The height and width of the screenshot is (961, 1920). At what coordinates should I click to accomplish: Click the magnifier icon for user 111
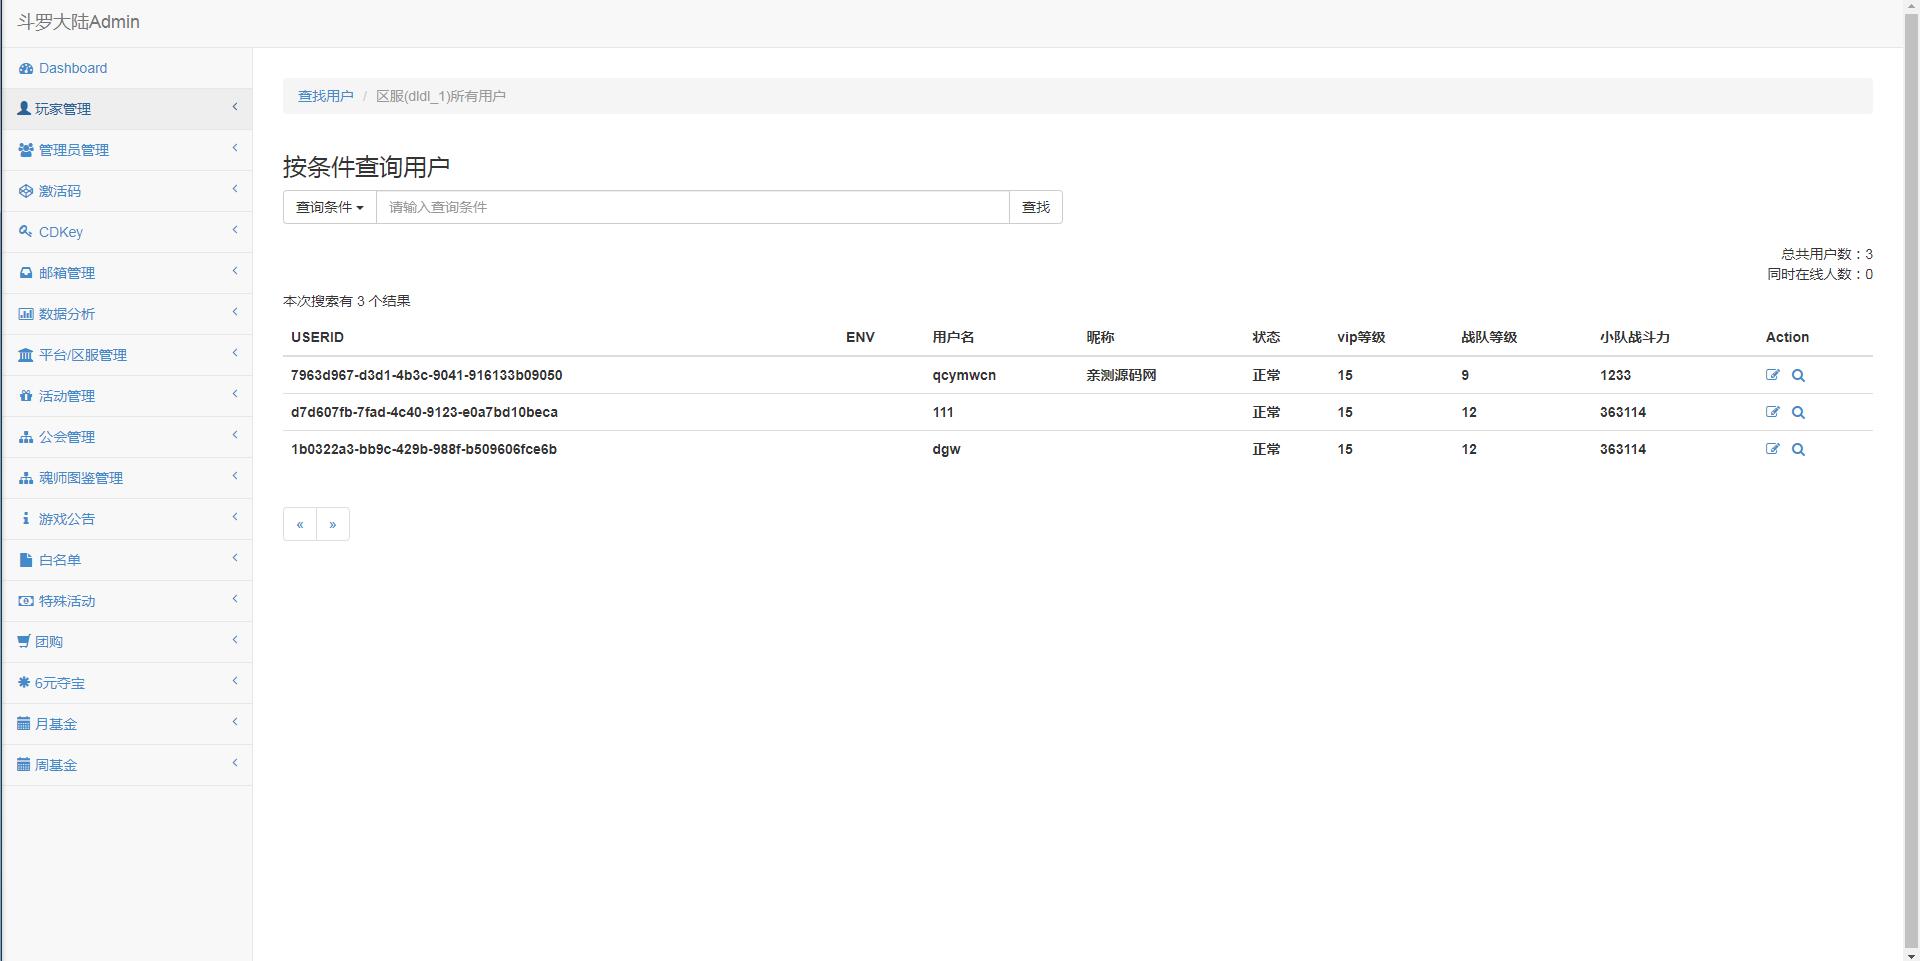tap(1798, 413)
